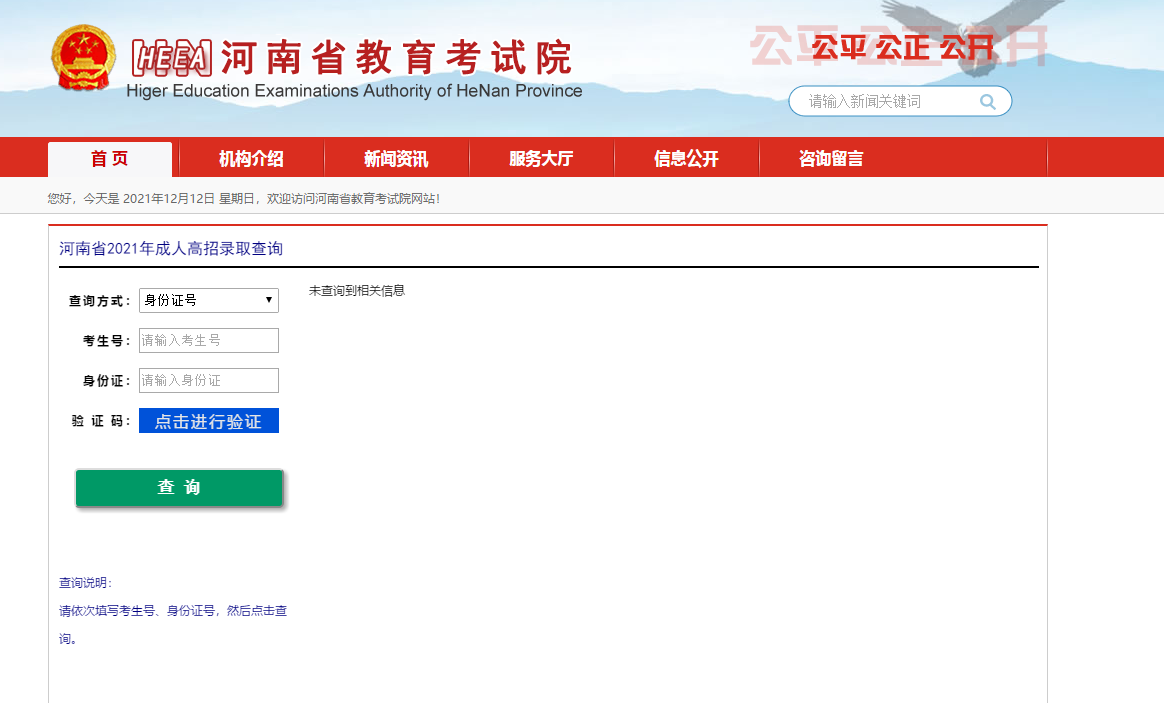Click the 河南省教育考试院 site title

(396, 57)
